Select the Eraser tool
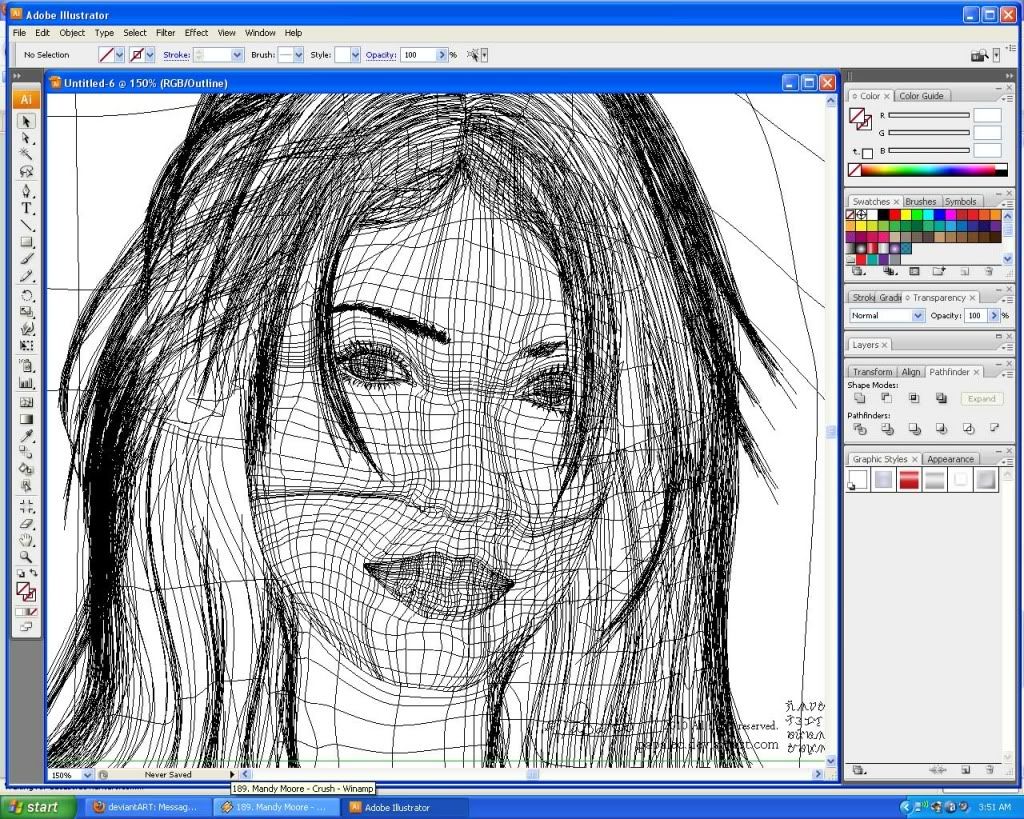 [26, 523]
